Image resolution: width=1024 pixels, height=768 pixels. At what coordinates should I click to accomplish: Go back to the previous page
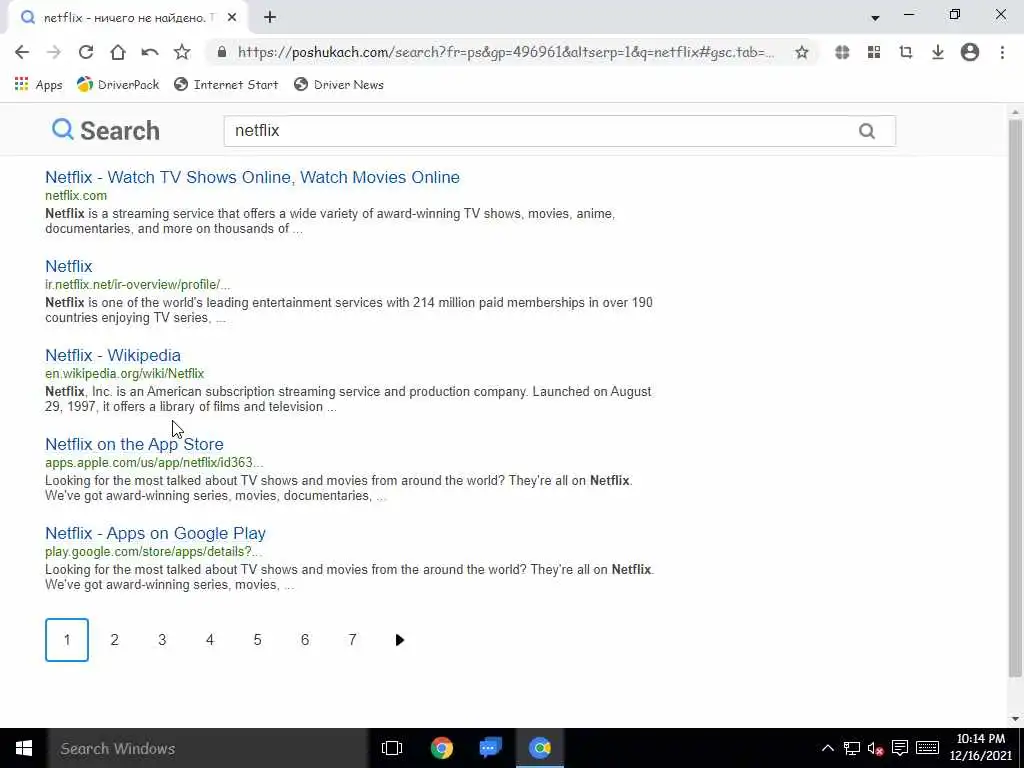pos(22,52)
